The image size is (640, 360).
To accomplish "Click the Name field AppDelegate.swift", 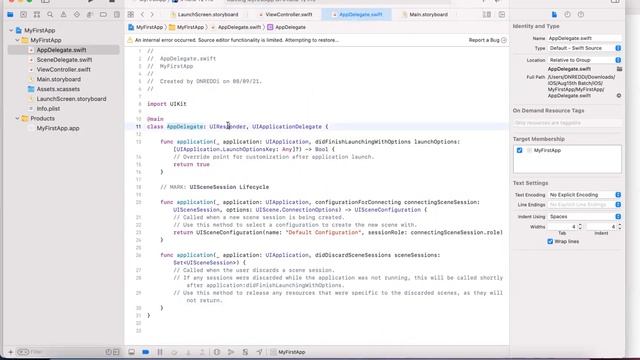I will pyautogui.click(x=584, y=38).
